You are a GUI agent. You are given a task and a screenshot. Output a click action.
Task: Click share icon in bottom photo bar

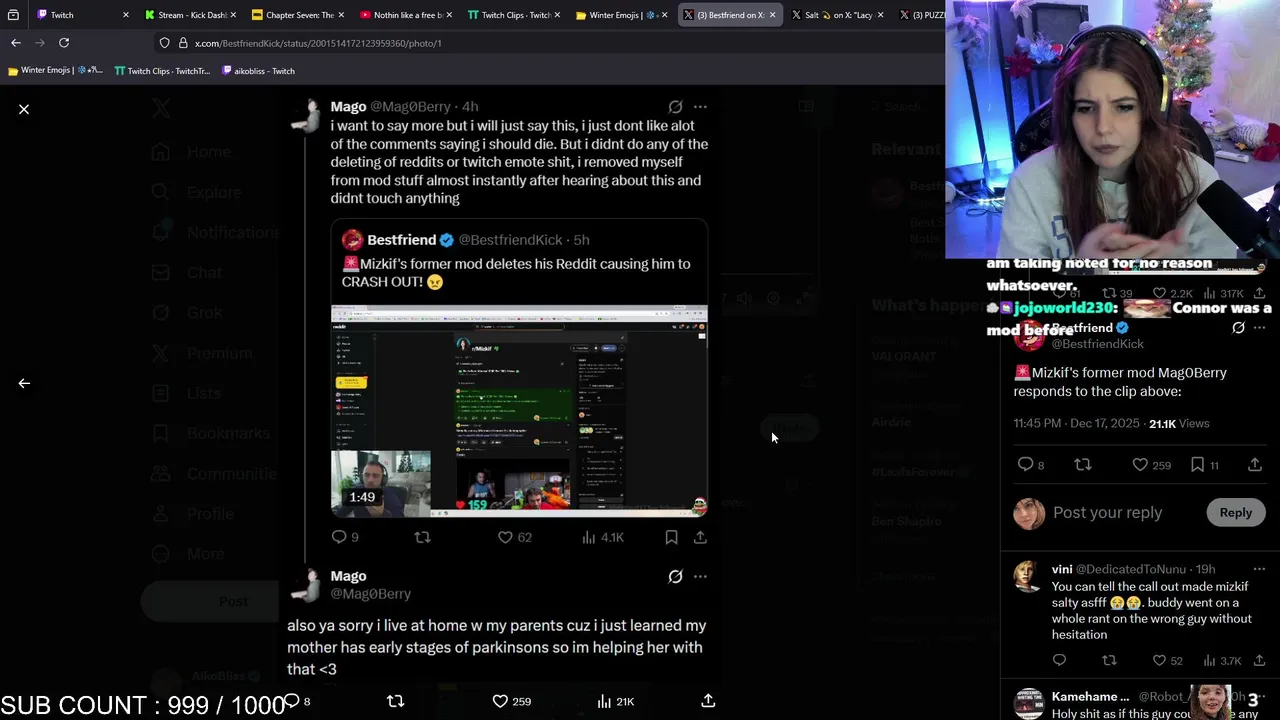pos(708,701)
